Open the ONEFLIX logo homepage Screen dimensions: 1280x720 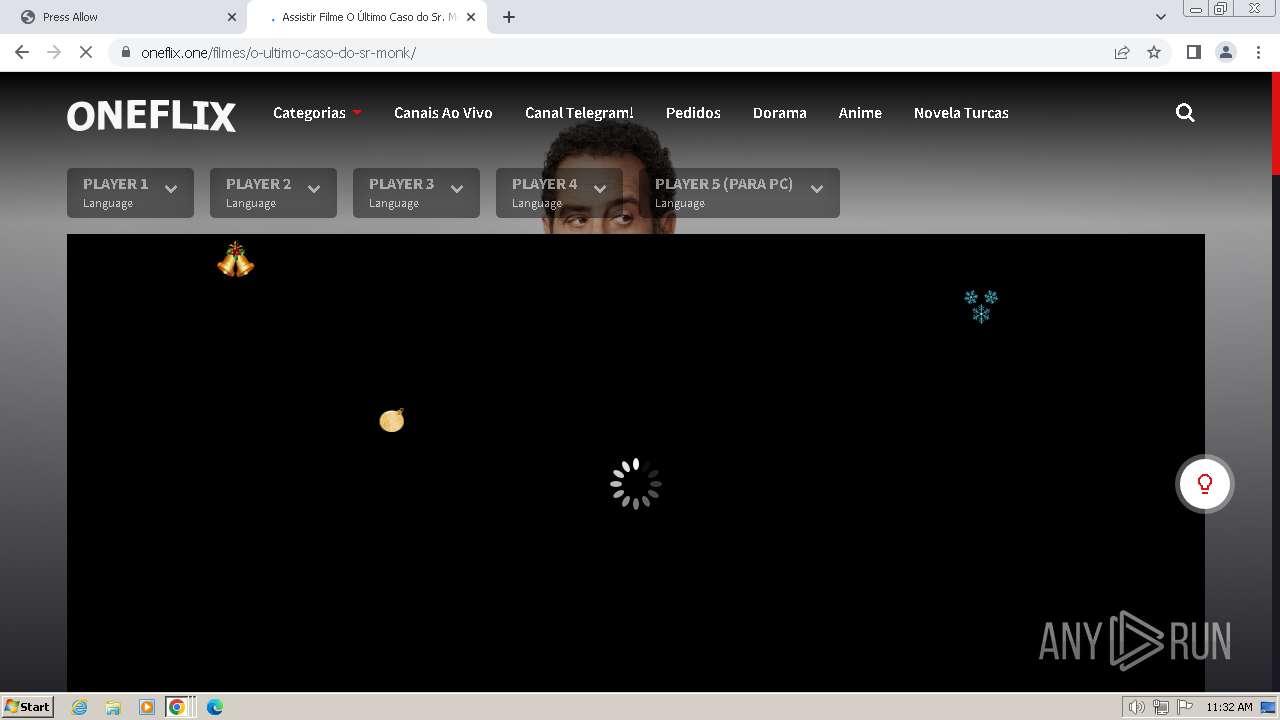click(151, 116)
